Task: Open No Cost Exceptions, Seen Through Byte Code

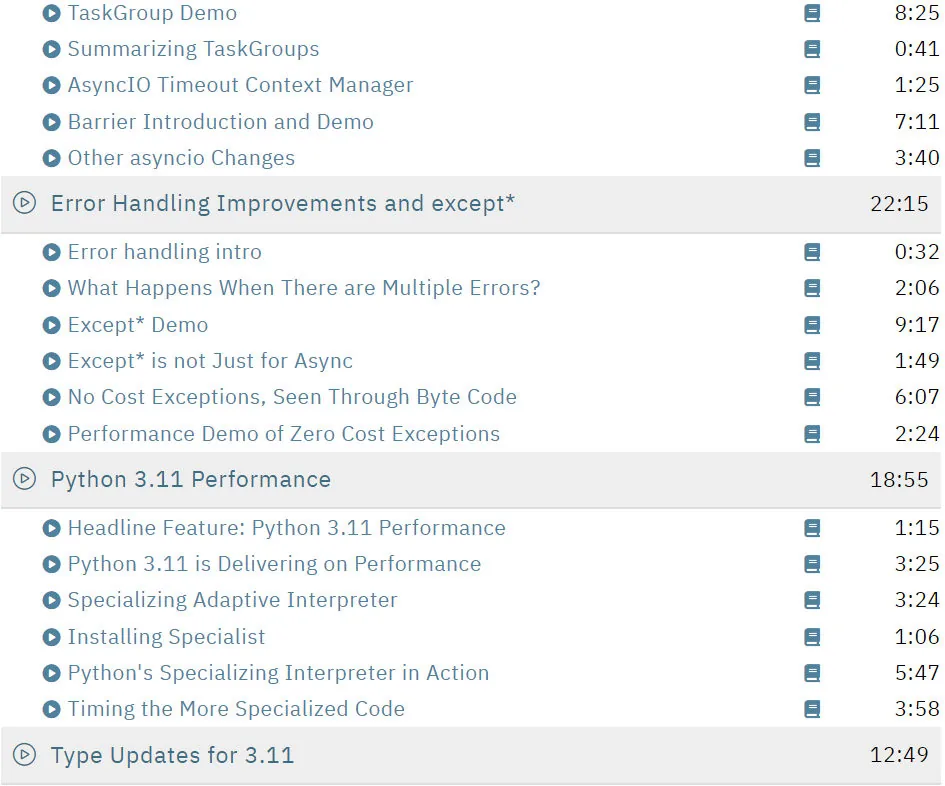Action: point(292,397)
